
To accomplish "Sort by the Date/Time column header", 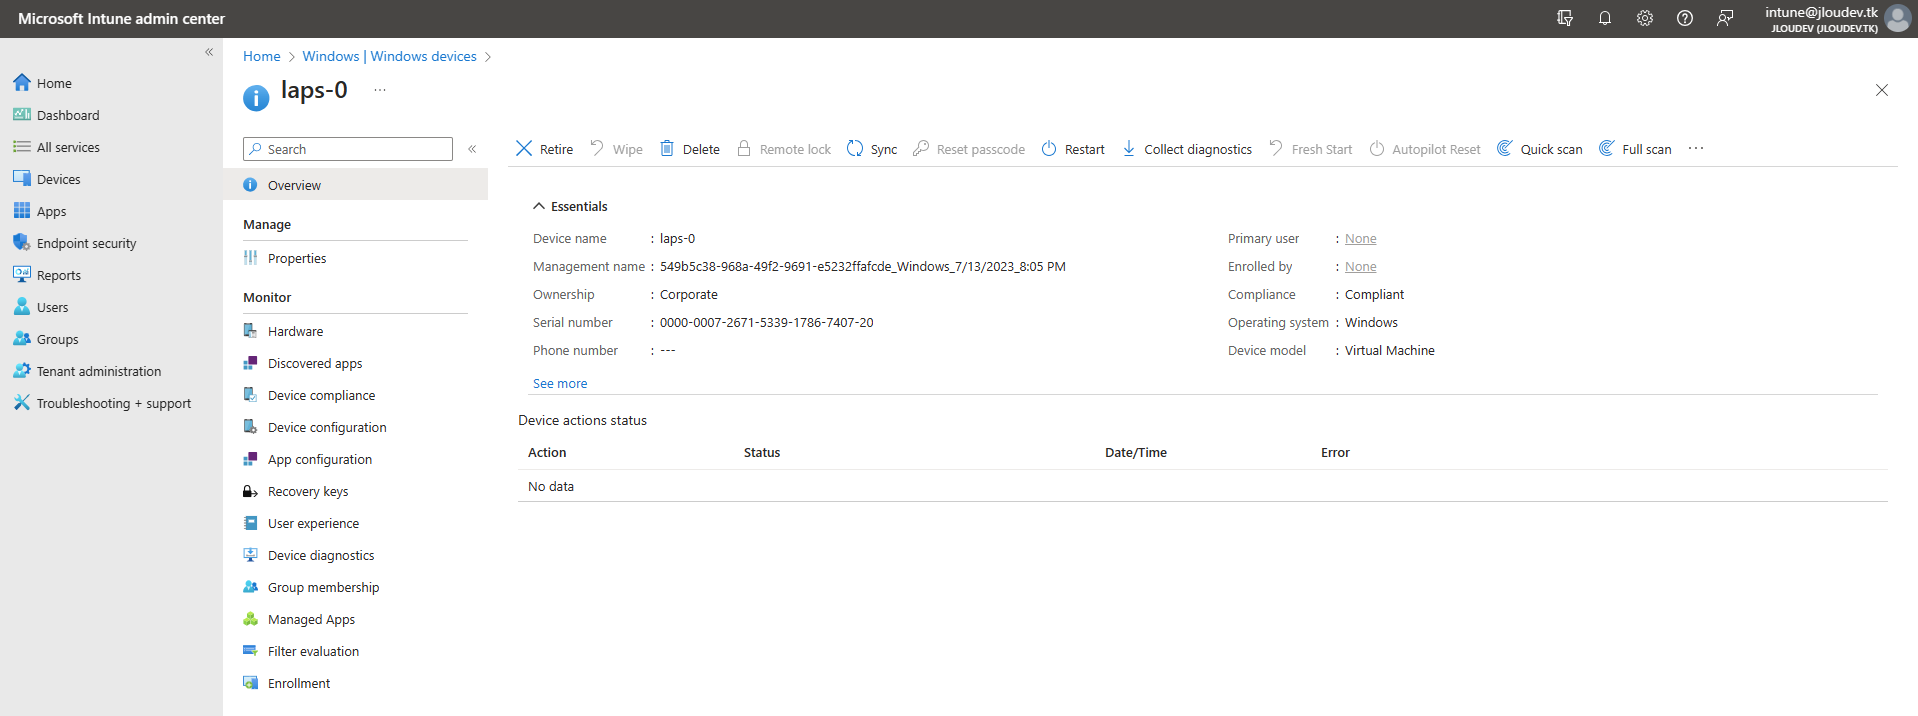I will [x=1136, y=452].
